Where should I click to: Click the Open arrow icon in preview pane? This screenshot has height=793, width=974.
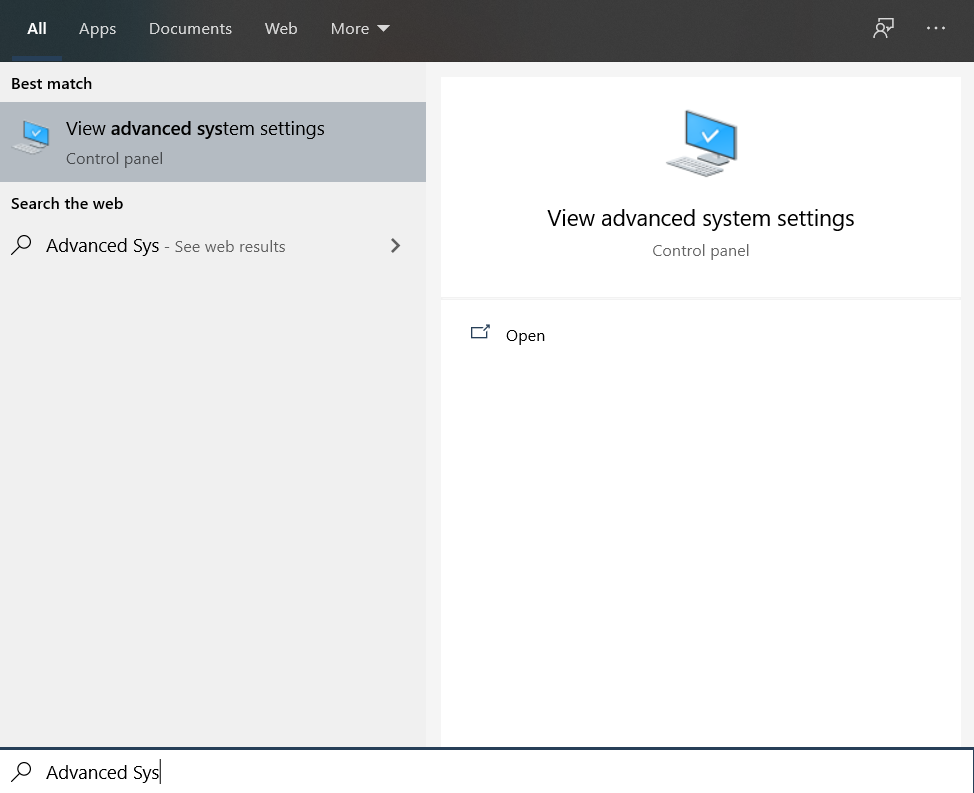click(x=481, y=333)
